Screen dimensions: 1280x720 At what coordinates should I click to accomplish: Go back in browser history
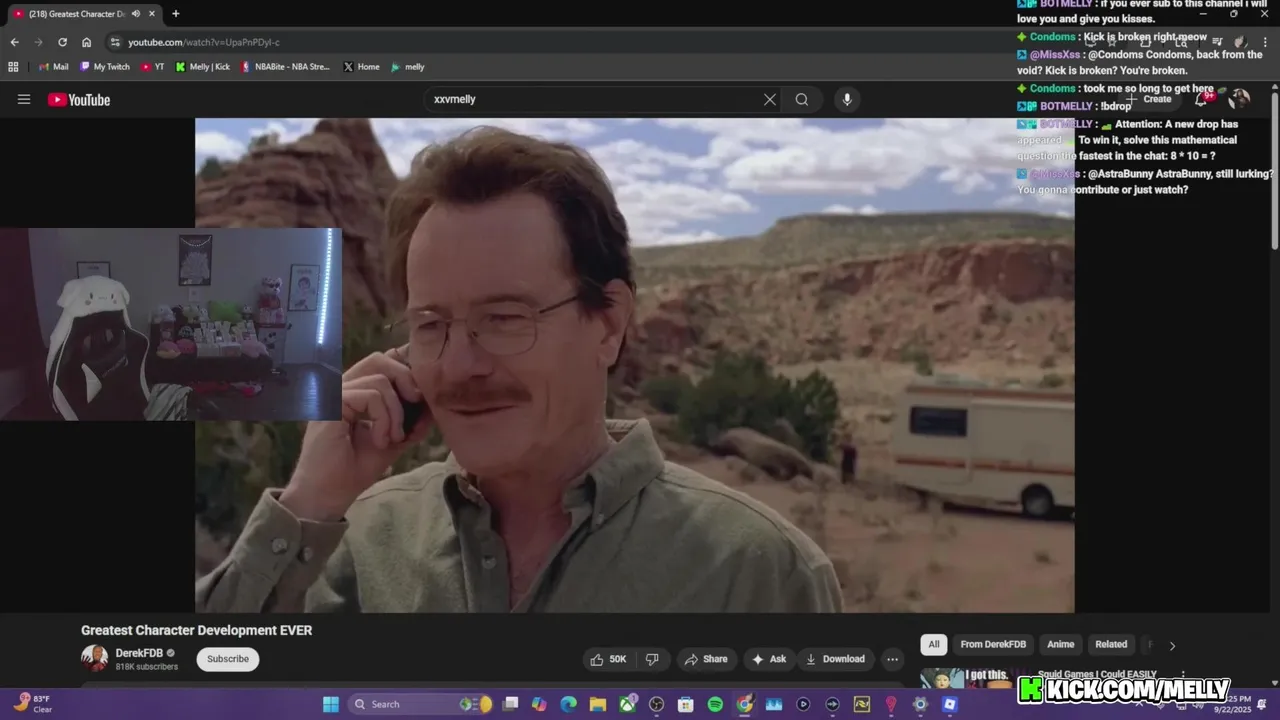(14, 42)
